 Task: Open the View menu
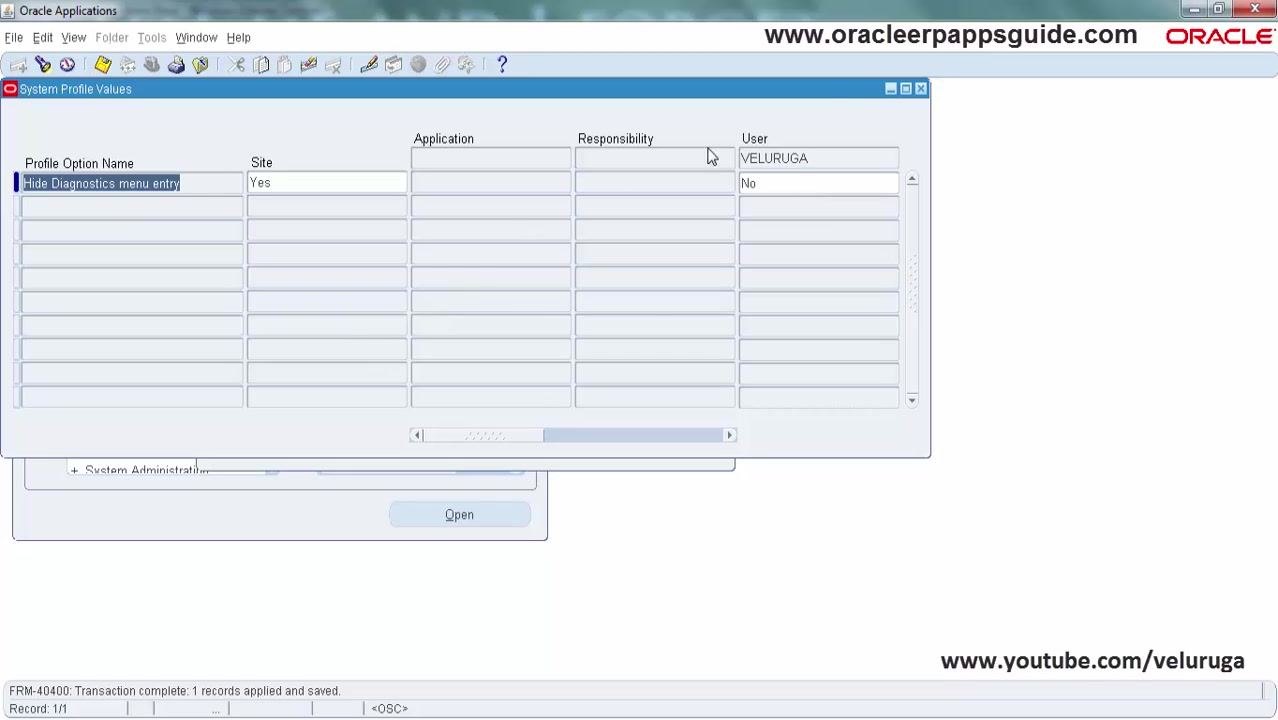74,38
